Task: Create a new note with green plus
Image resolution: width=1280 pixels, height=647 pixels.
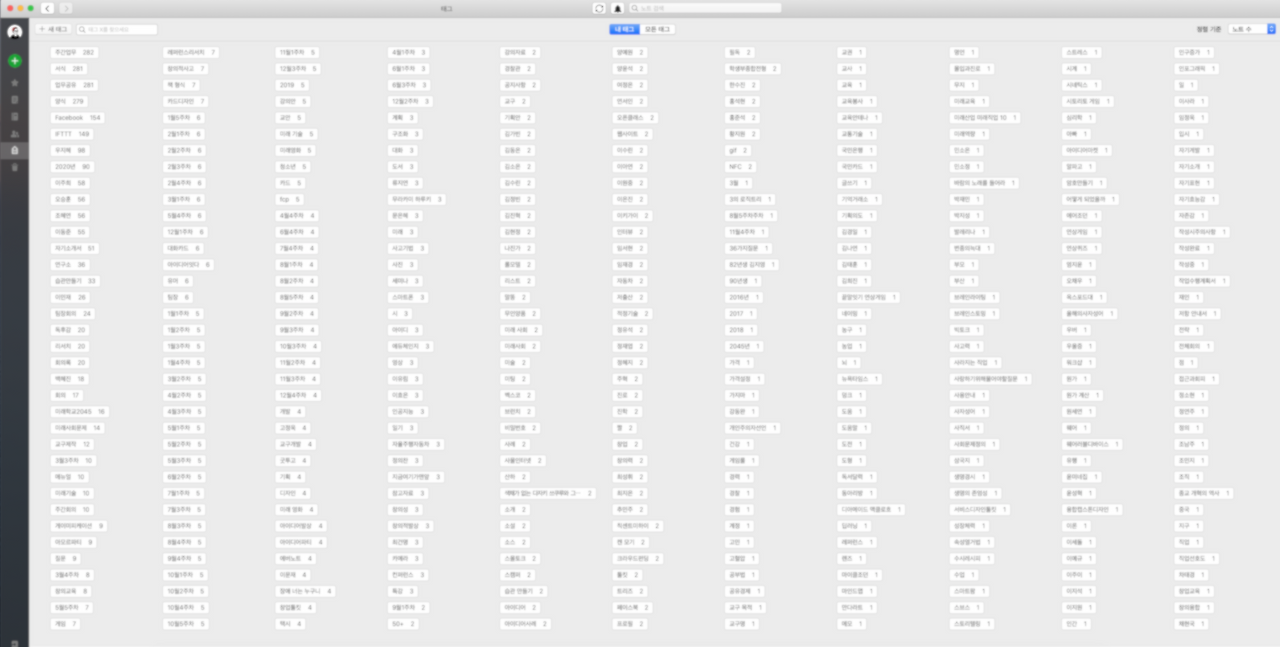Action: pyautogui.click(x=14, y=61)
